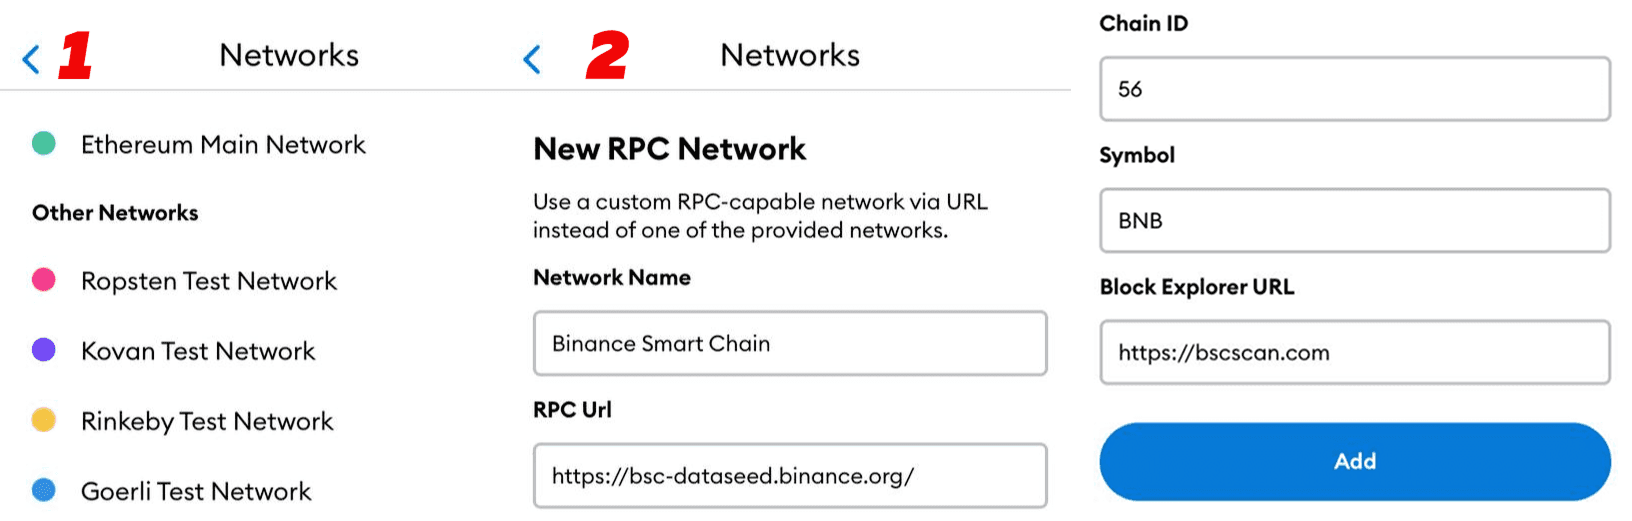1632x521 pixels.
Task: Click yellow dot for Rinkeby Test Network
Action: [44, 420]
